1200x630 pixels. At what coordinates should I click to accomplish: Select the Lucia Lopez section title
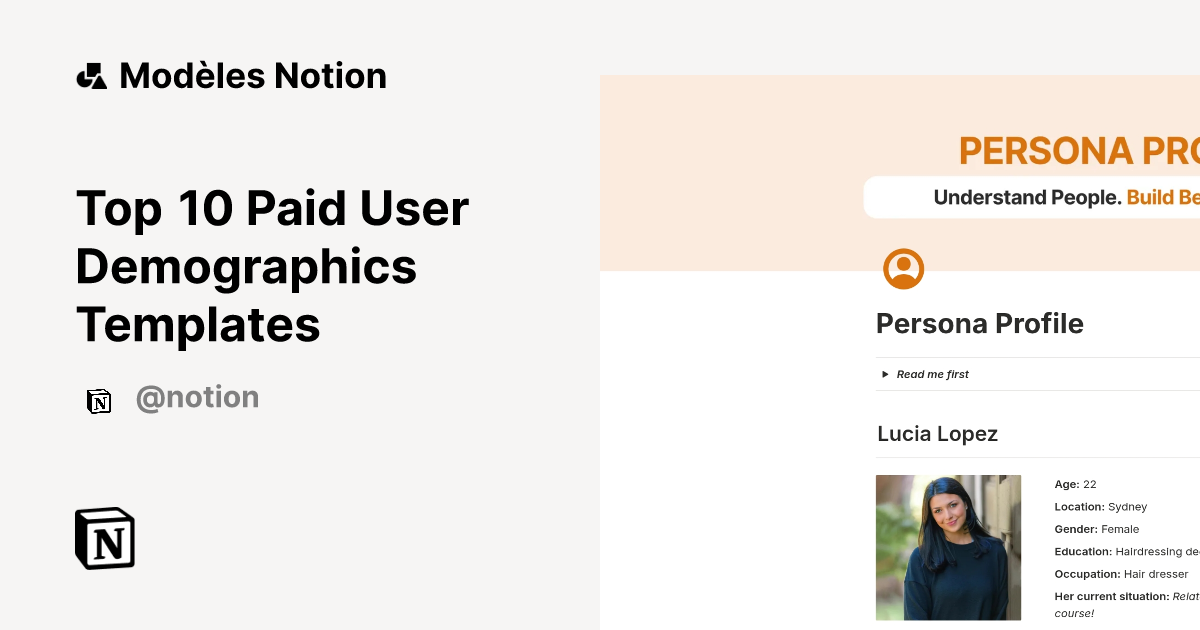937,434
